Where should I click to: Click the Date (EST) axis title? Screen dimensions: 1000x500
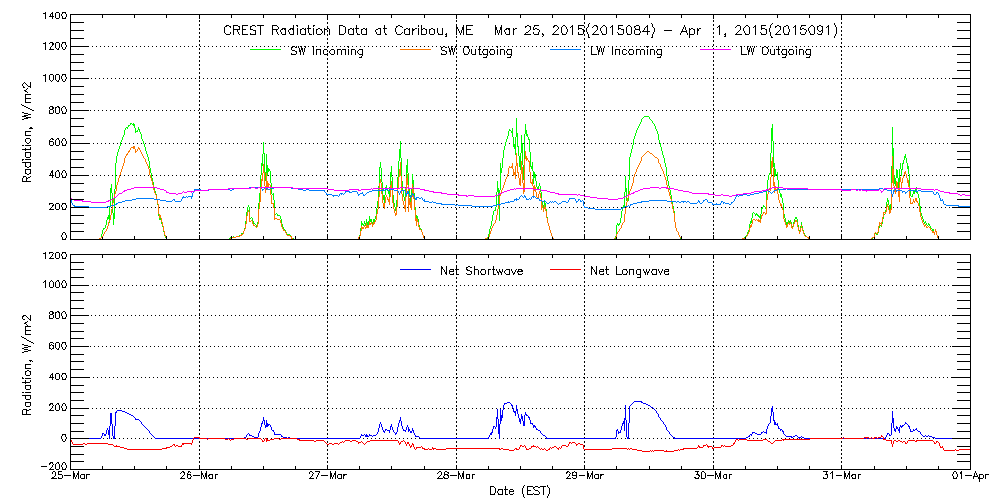click(520, 491)
